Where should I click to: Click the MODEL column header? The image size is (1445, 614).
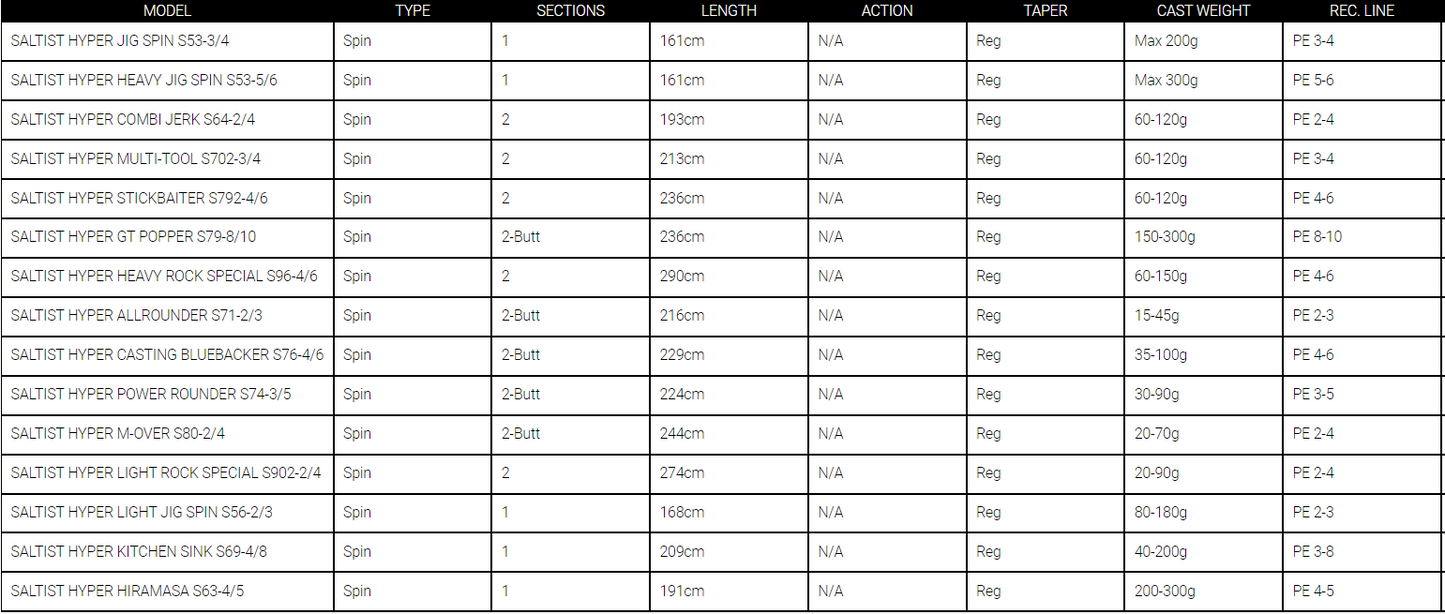click(167, 11)
